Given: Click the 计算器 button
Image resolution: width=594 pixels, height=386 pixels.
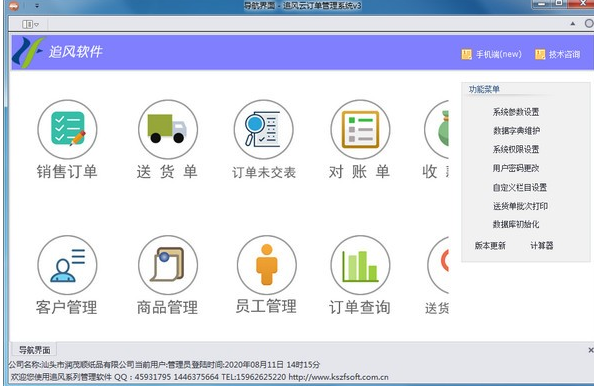Looking at the screenshot, I should coord(542,245).
